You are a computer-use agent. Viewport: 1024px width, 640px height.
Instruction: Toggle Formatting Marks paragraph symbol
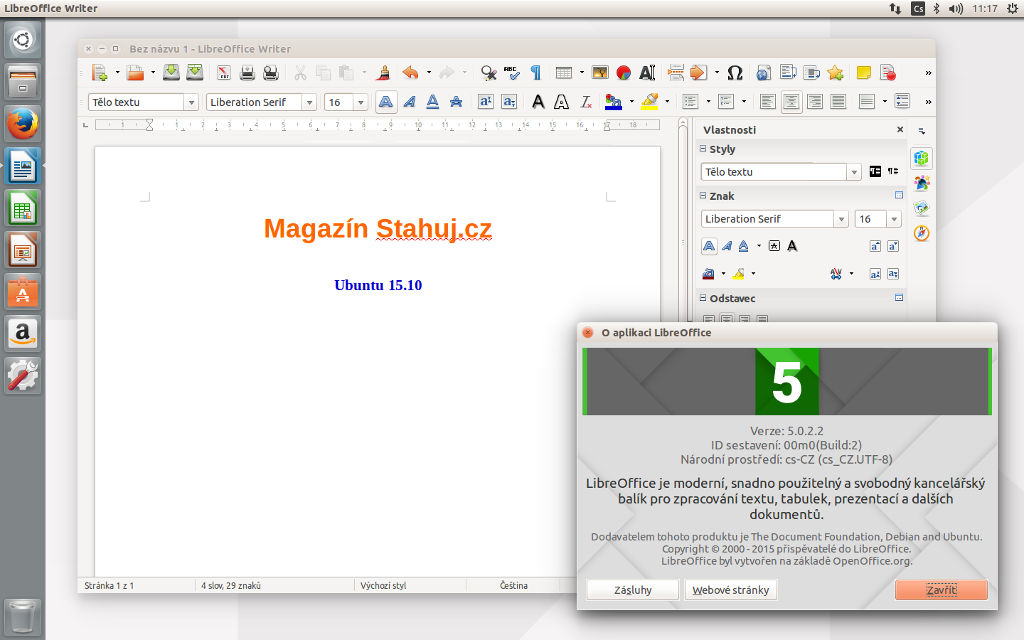pos(536,72)
